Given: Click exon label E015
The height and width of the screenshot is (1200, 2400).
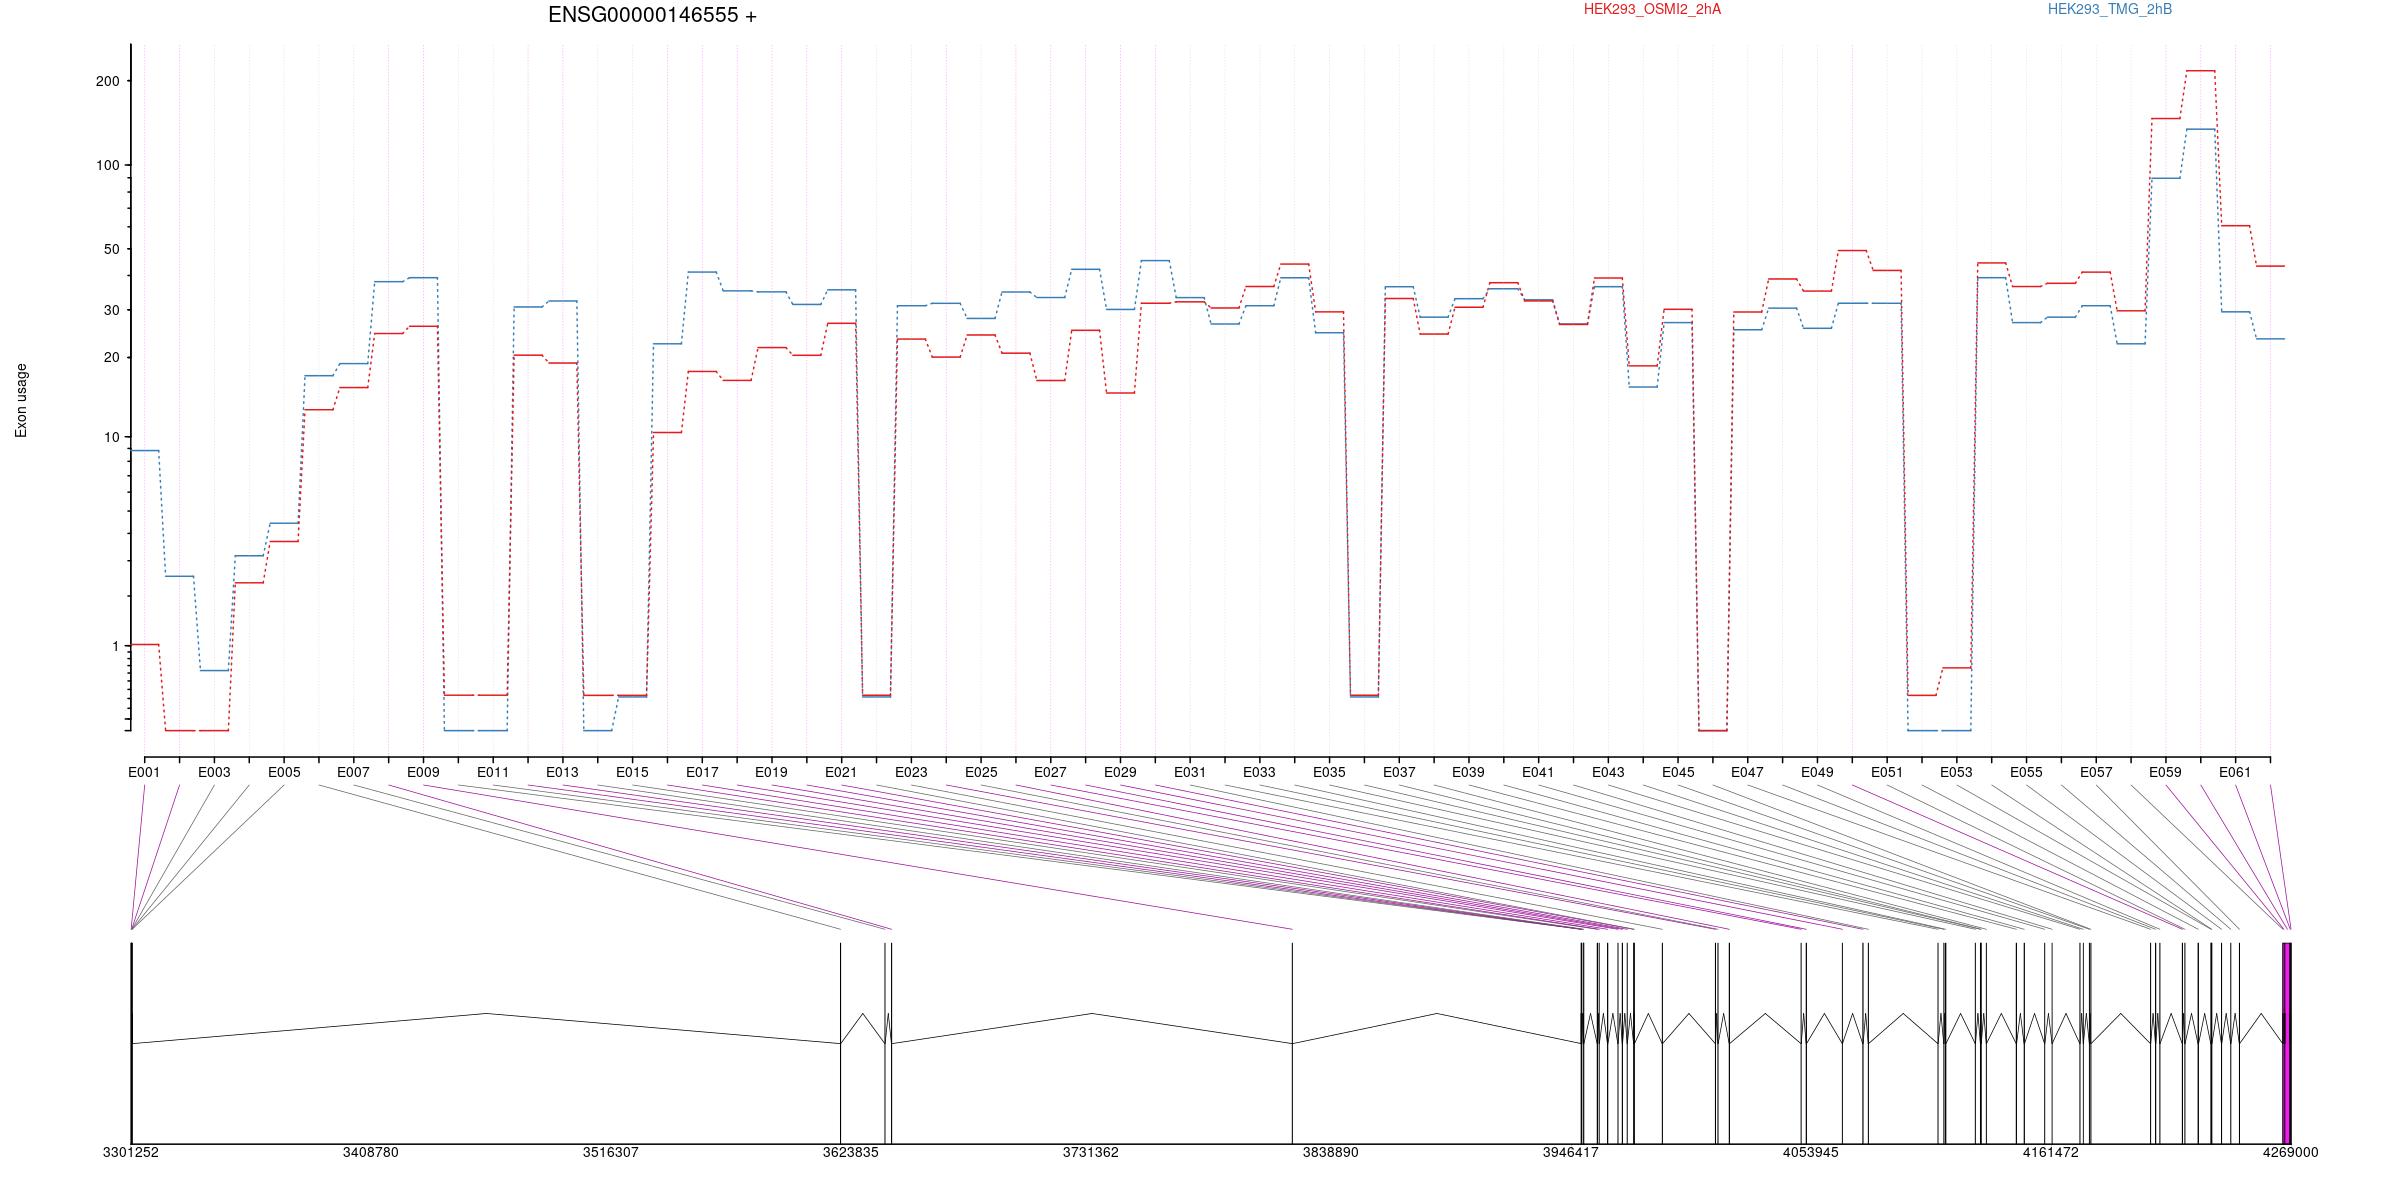Looking at the screenshot, I should pos(632,772).
